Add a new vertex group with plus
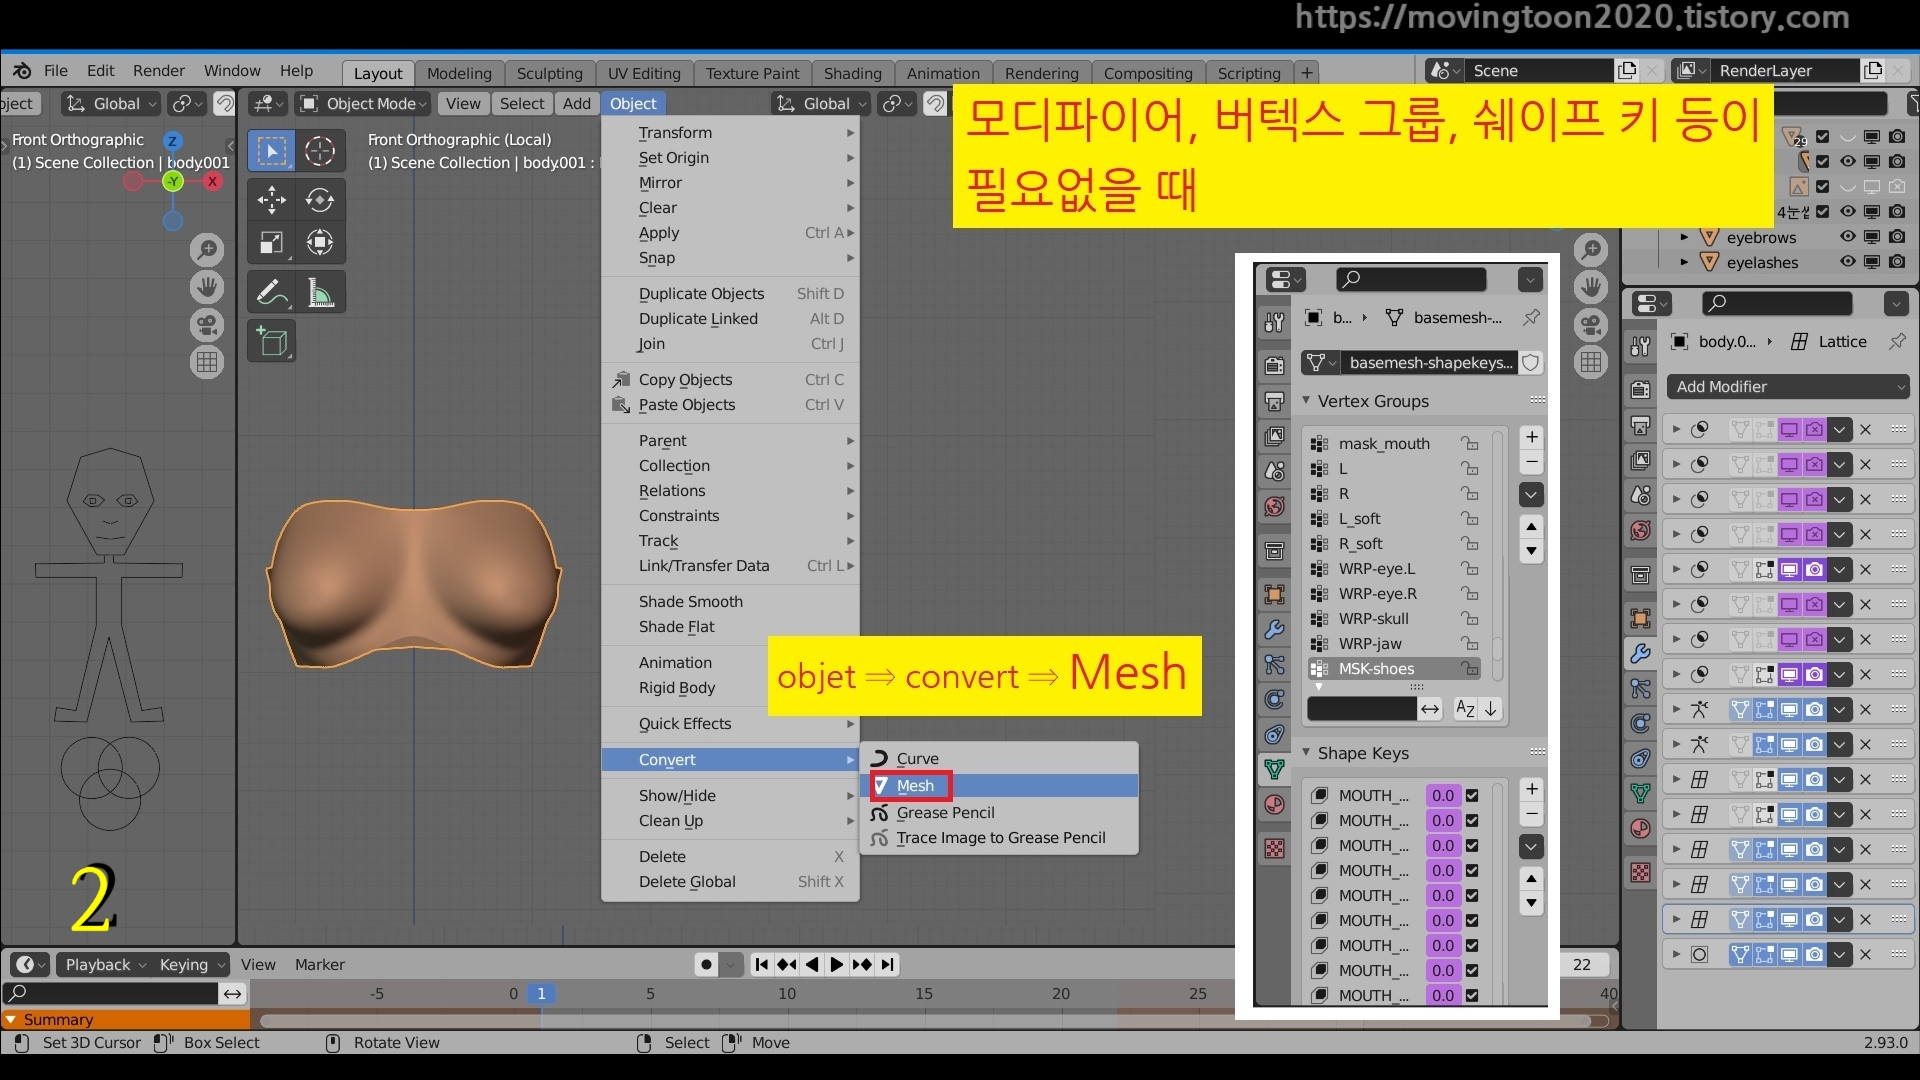Screen dimensions: 1920x1080 (1532, 437)
